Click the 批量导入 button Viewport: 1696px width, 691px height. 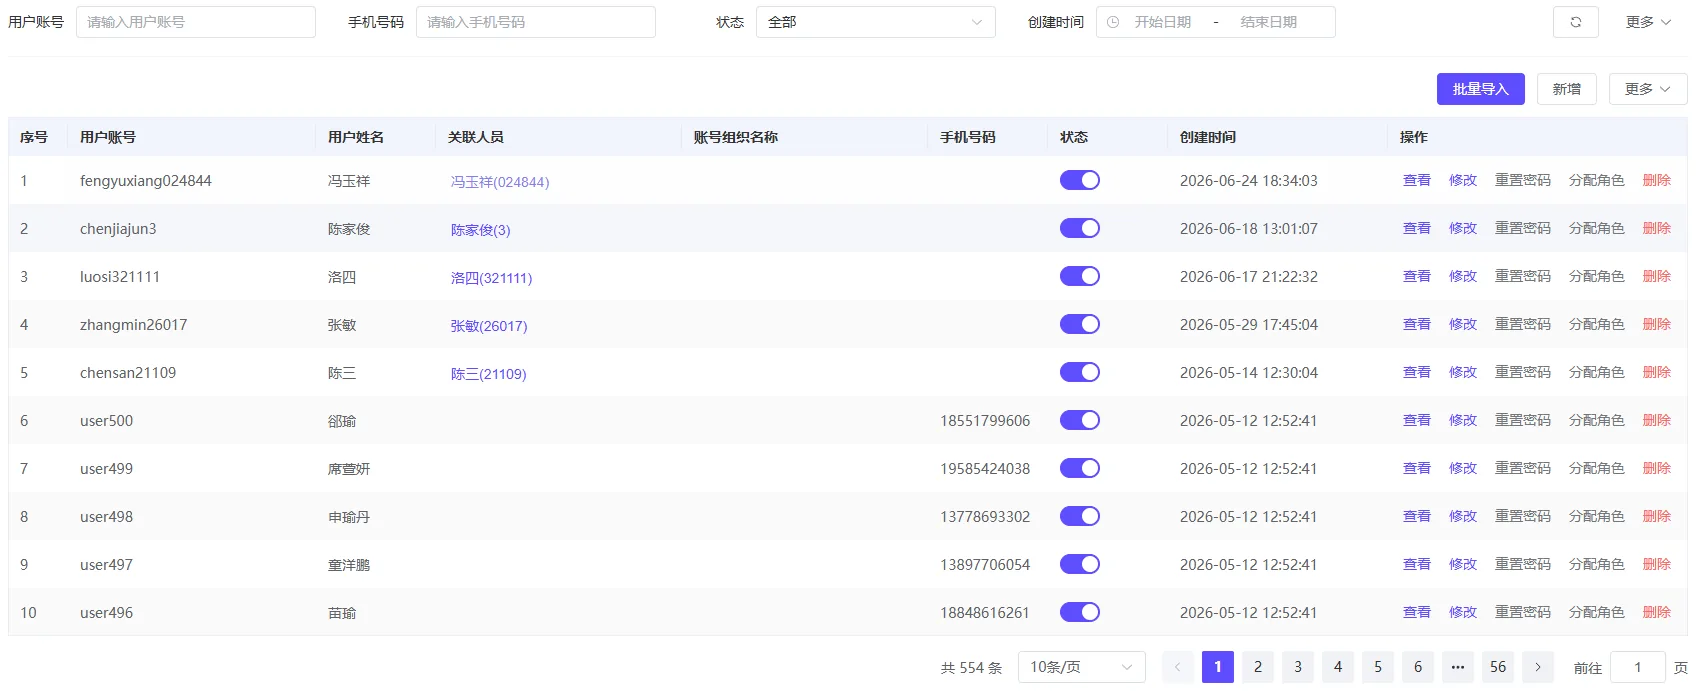click(1481, 89)
